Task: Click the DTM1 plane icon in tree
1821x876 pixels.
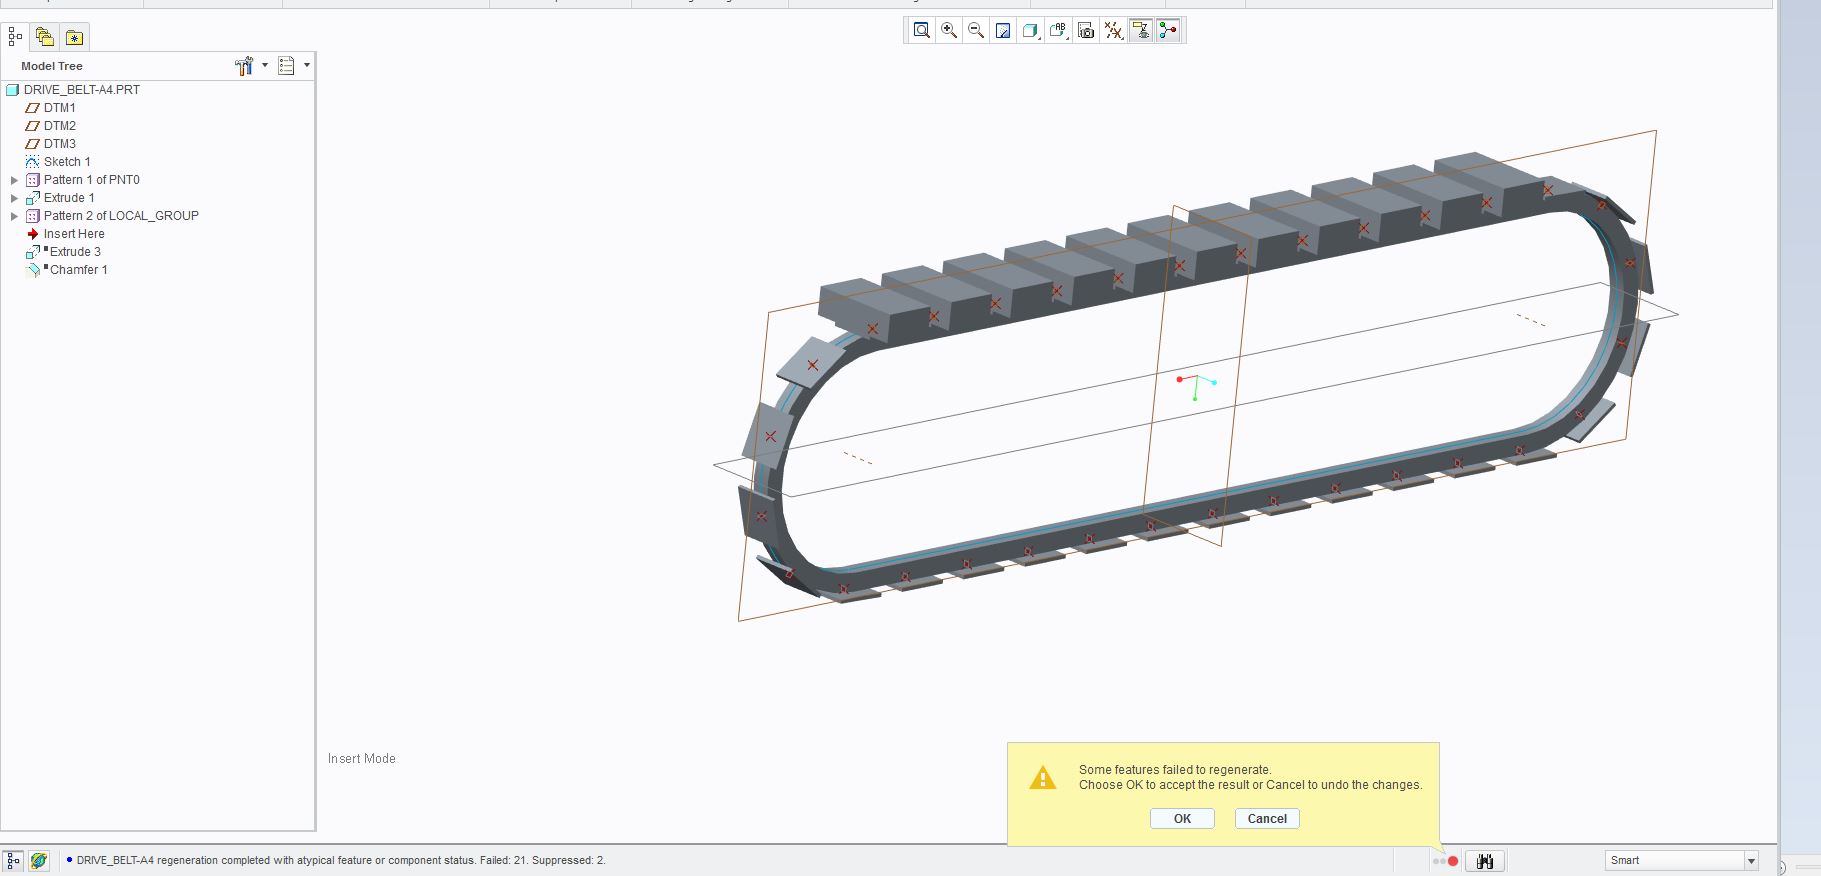Action: [x=32, y=108]
